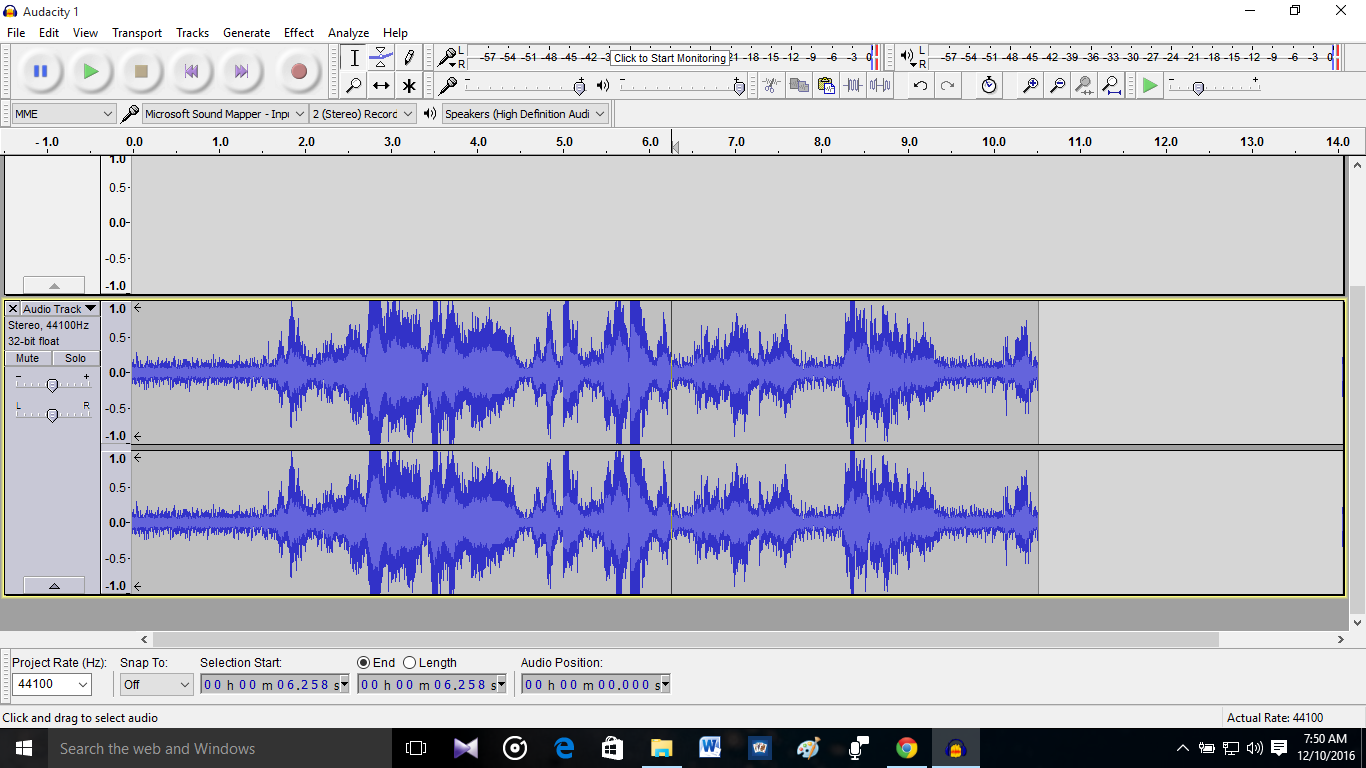Click recording meter microphone icon

click(x=447, y=57)
